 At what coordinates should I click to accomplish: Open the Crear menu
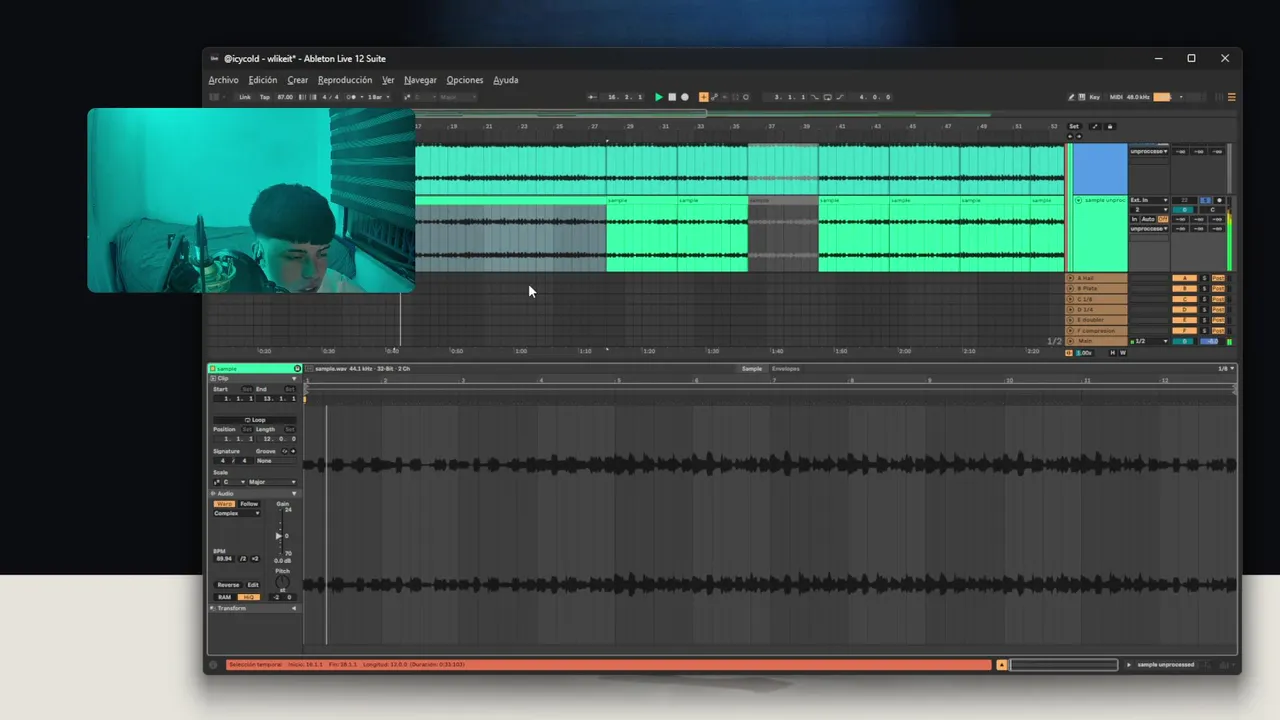click(298, 80)
